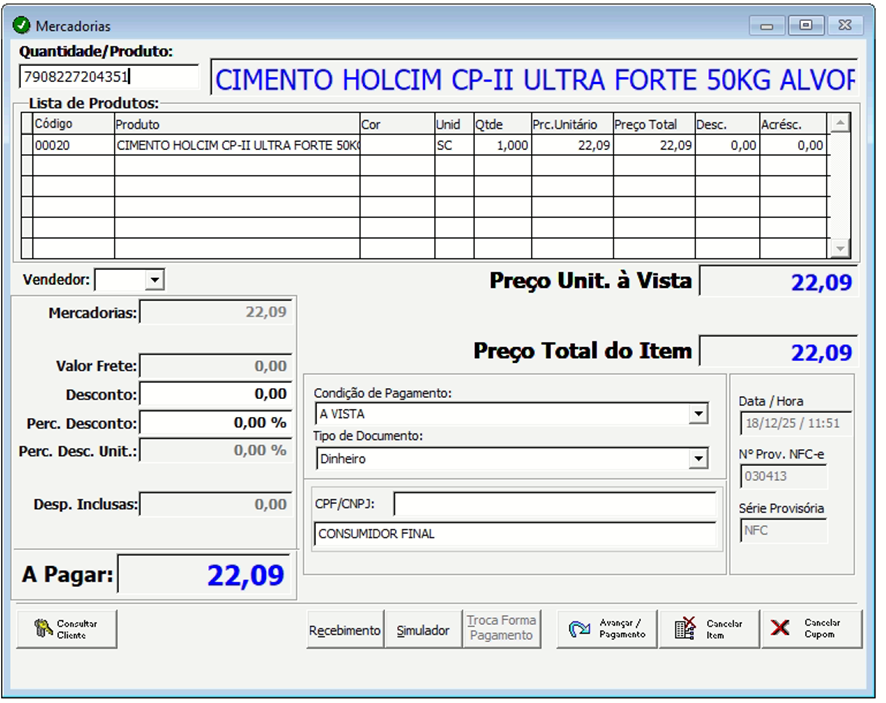This screenshot has width=886, height=703.
Task: Click the Produto column header
Action: (236, 125)
